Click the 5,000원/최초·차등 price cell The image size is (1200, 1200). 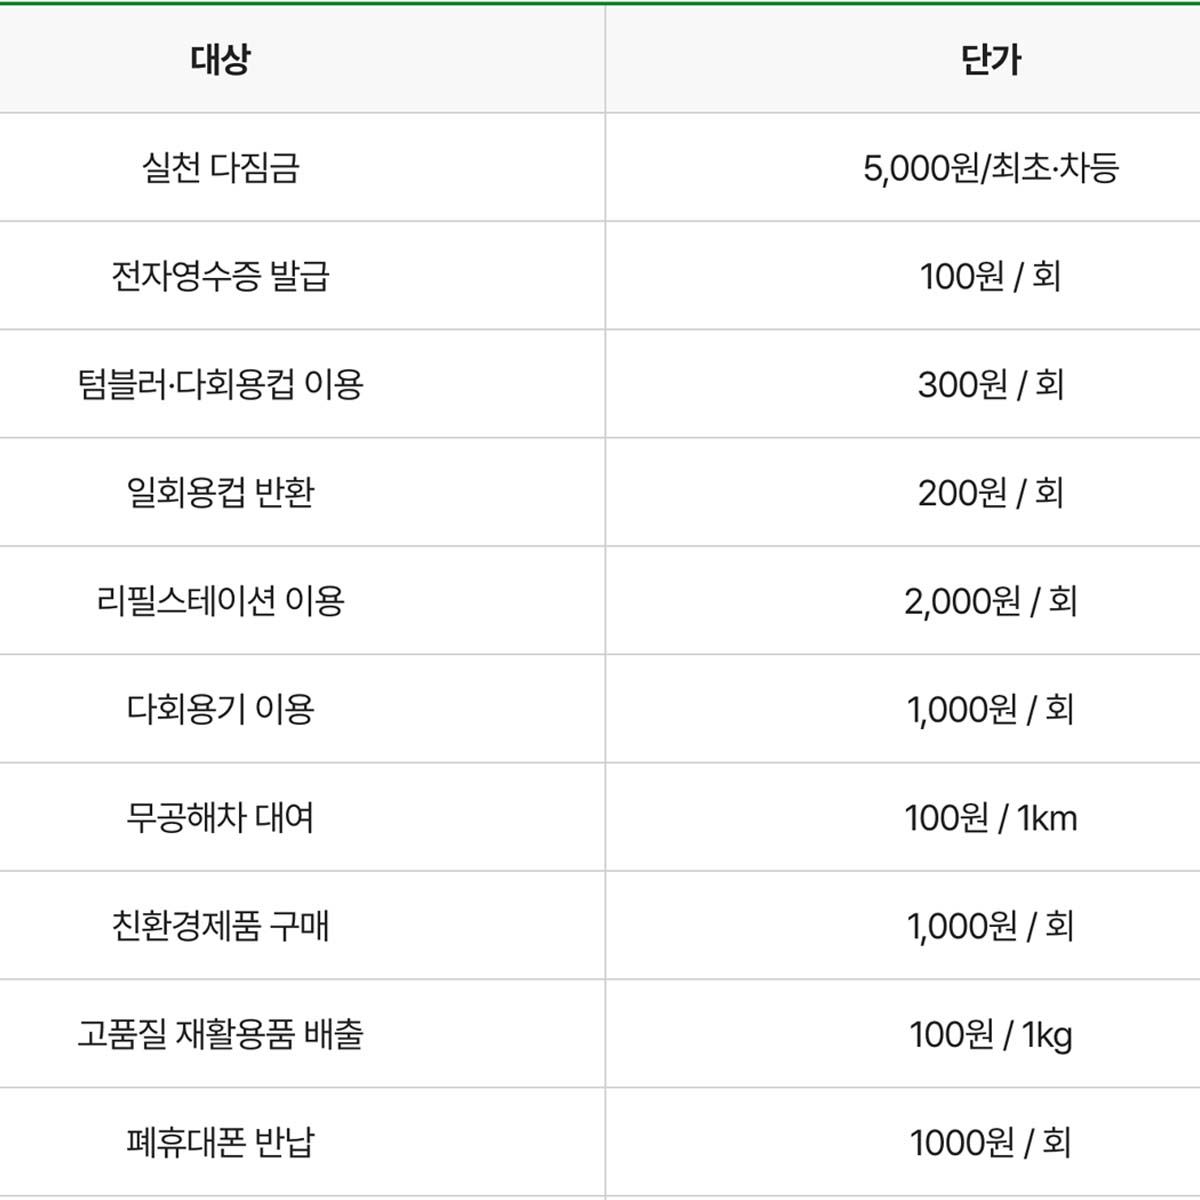coord(991,167)
